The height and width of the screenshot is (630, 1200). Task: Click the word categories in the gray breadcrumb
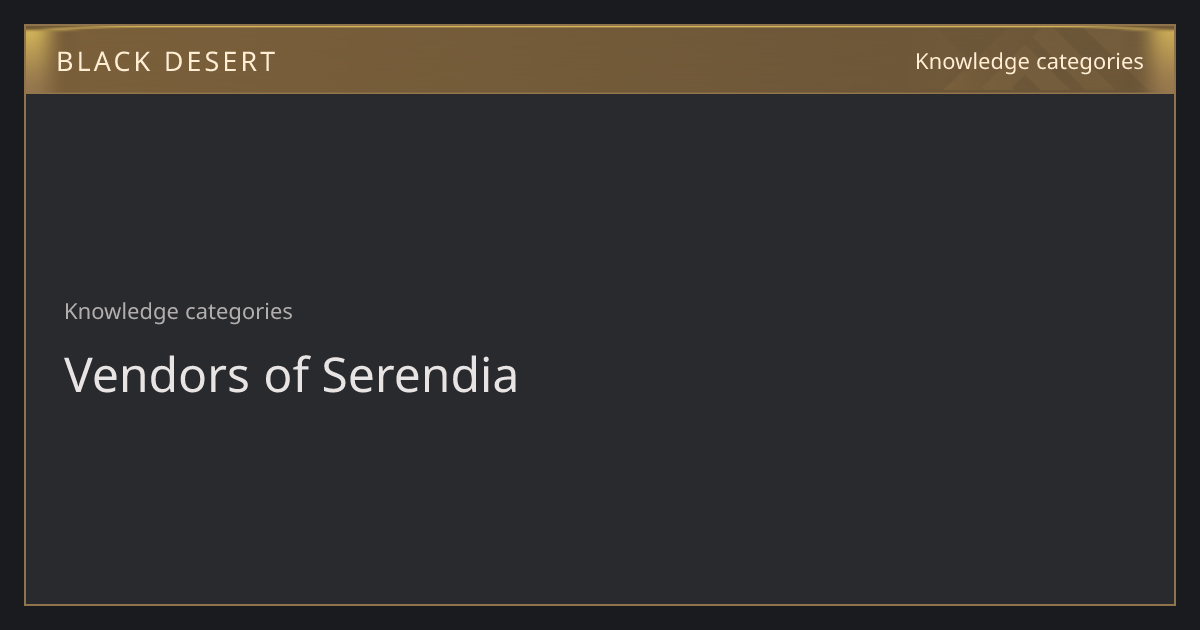(x=239, y=312)
